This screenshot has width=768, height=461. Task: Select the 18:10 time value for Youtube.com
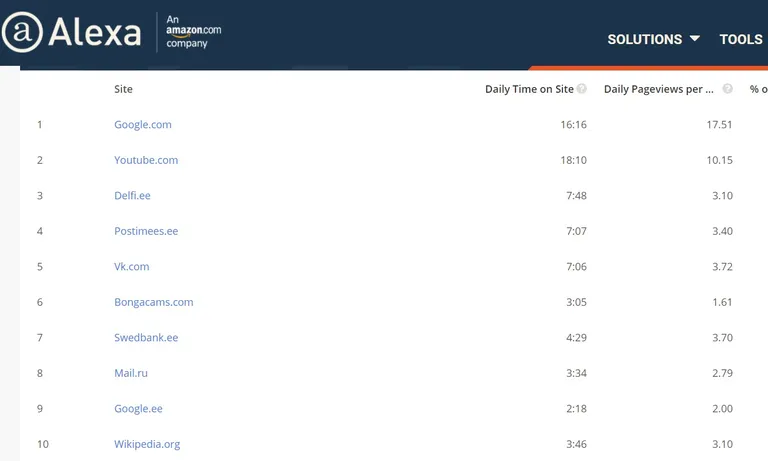tap(574, 160)
